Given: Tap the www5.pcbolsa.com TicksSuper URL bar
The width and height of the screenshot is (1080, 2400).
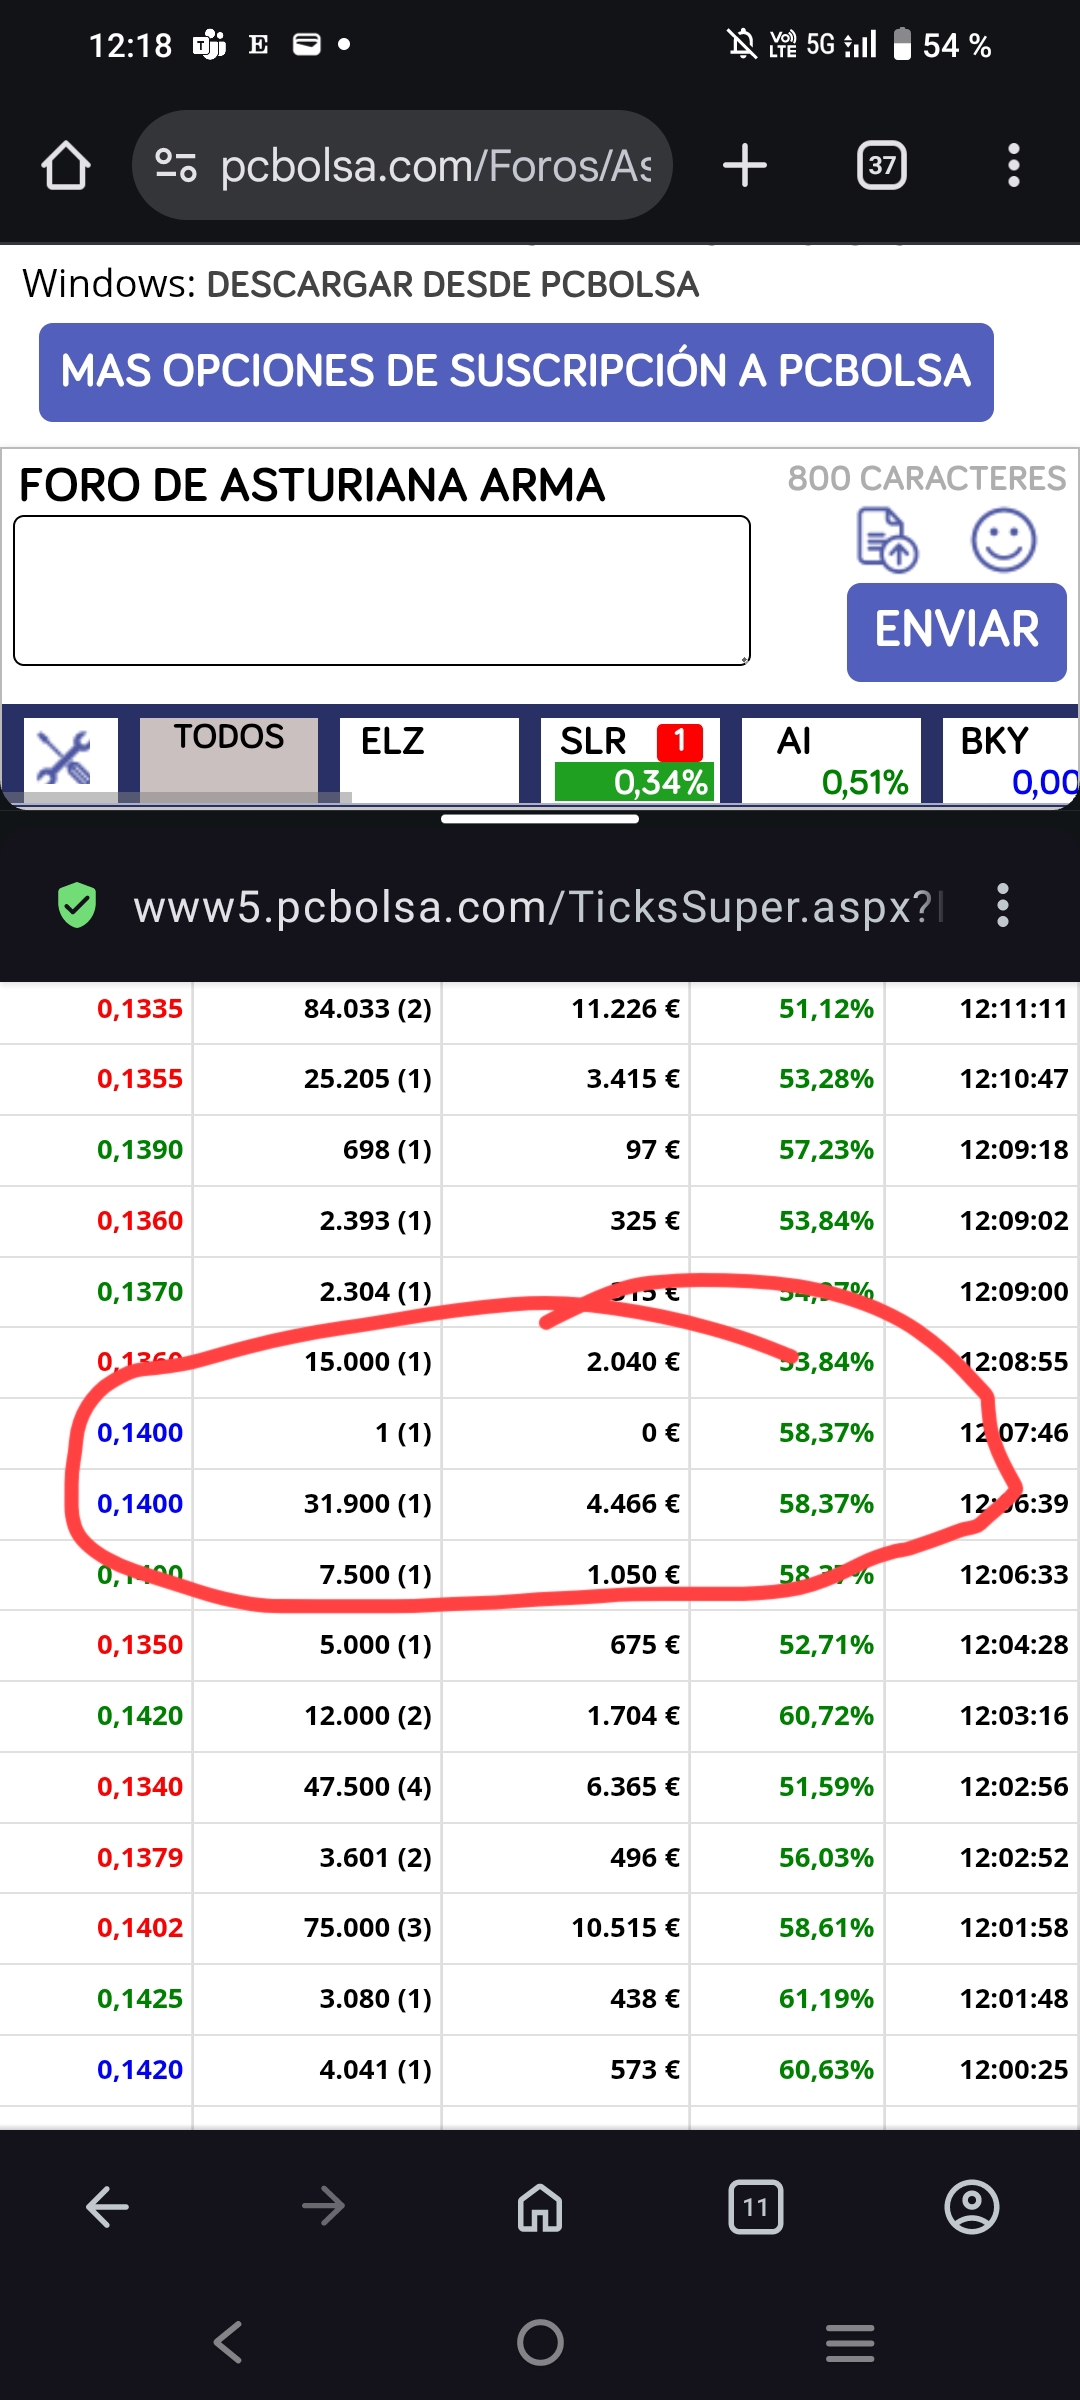Looking at the screenshot, I should [540, 906].
